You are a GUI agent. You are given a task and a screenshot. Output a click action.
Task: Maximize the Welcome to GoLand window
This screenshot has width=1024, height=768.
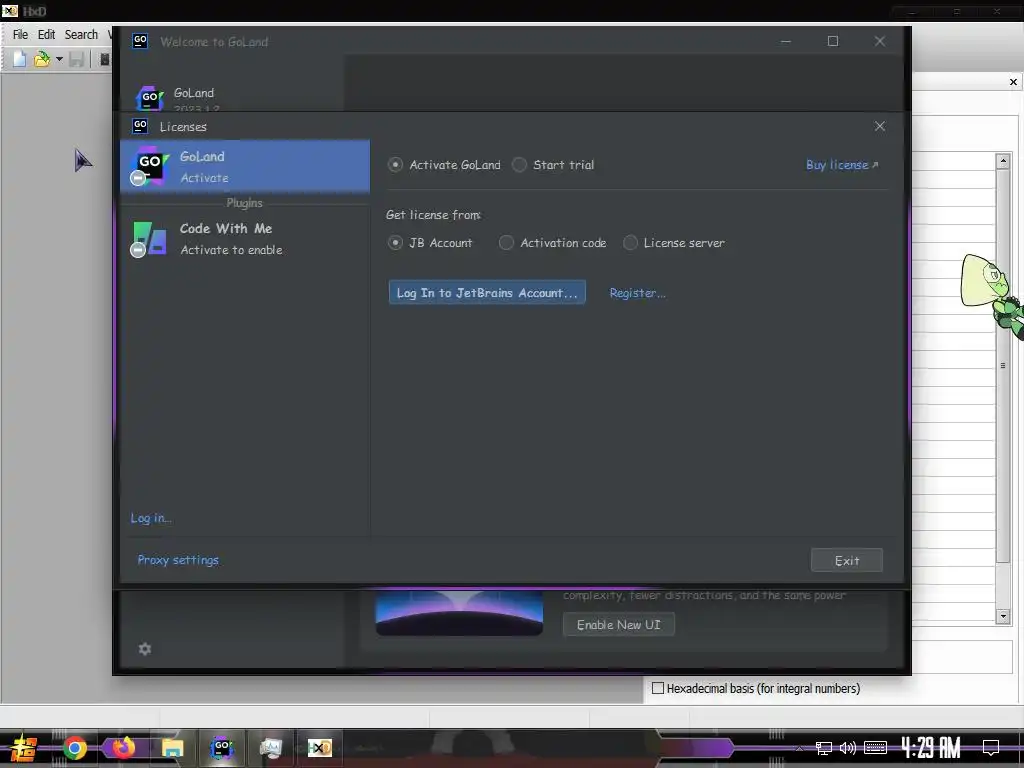tap(833, 41)
